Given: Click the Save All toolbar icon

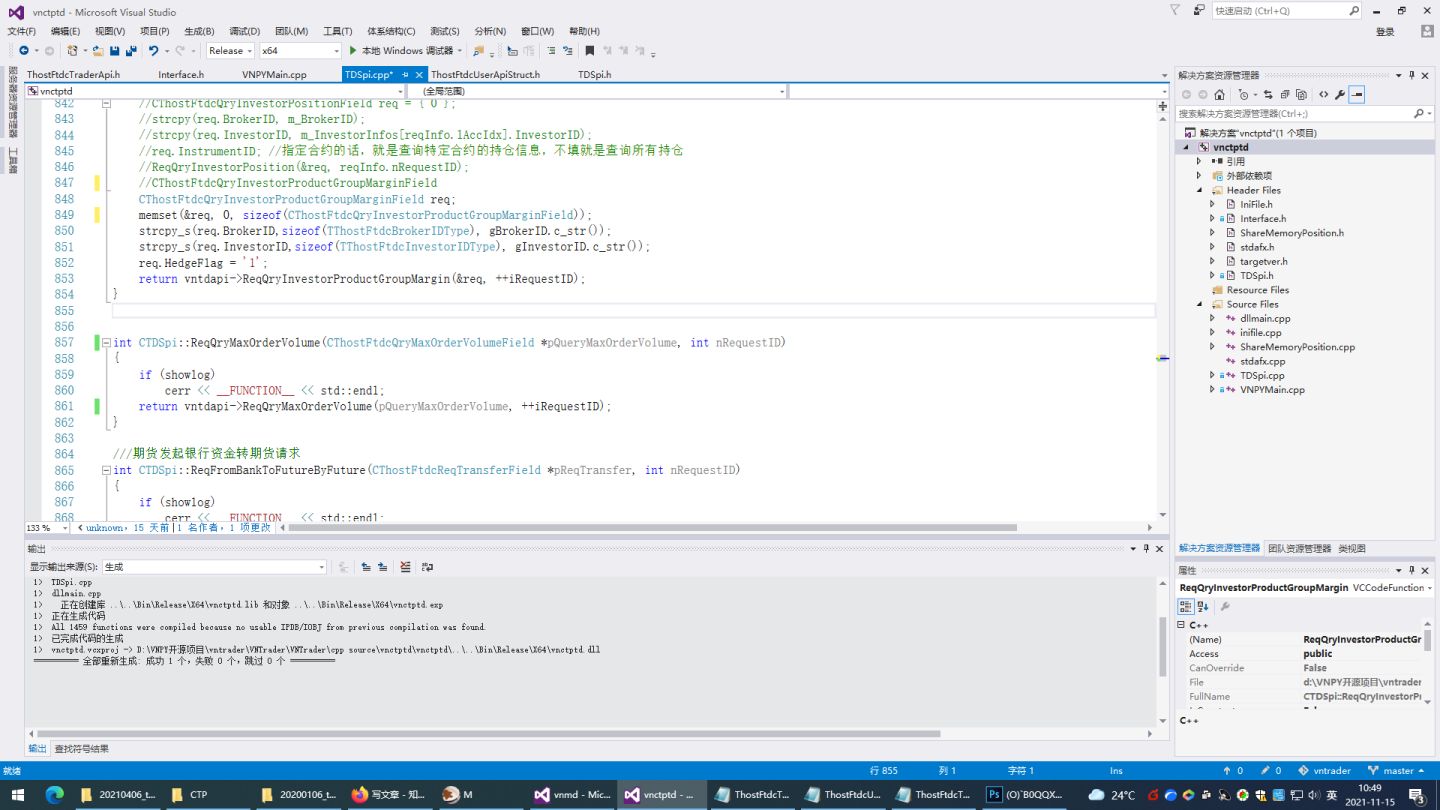Looking at the screenshot, I should coord(131,51).
